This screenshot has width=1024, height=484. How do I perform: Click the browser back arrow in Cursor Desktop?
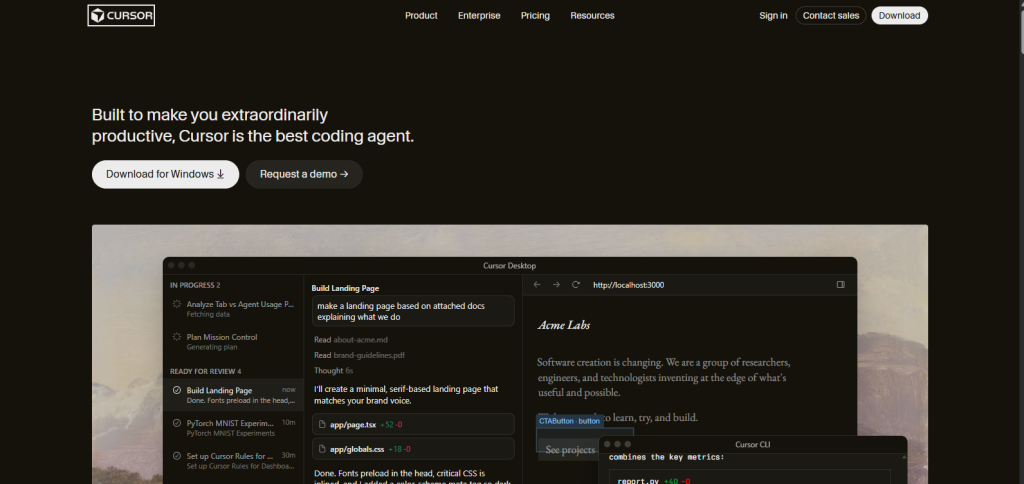537,285
